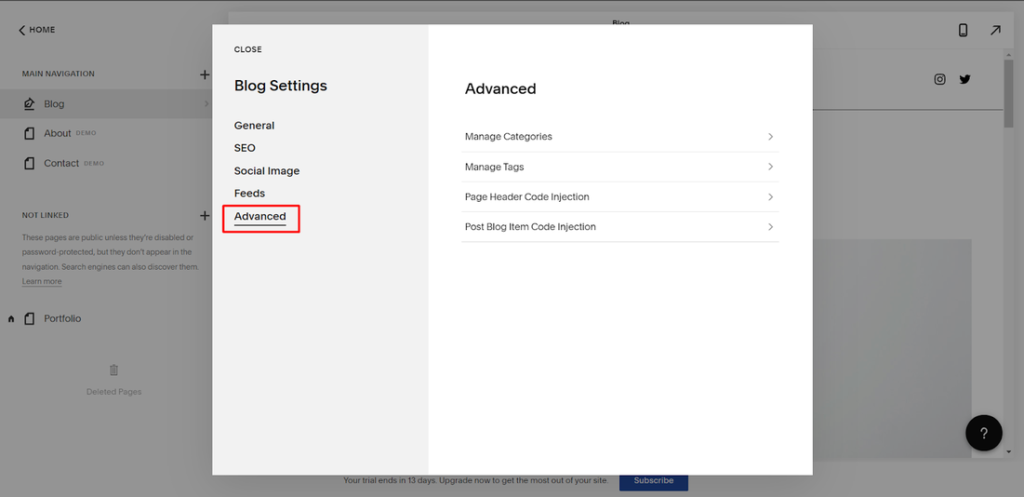This screenshot has height=497, width=1024.
Task: Open Page Header Code Injection chevron
Action: 770,197
